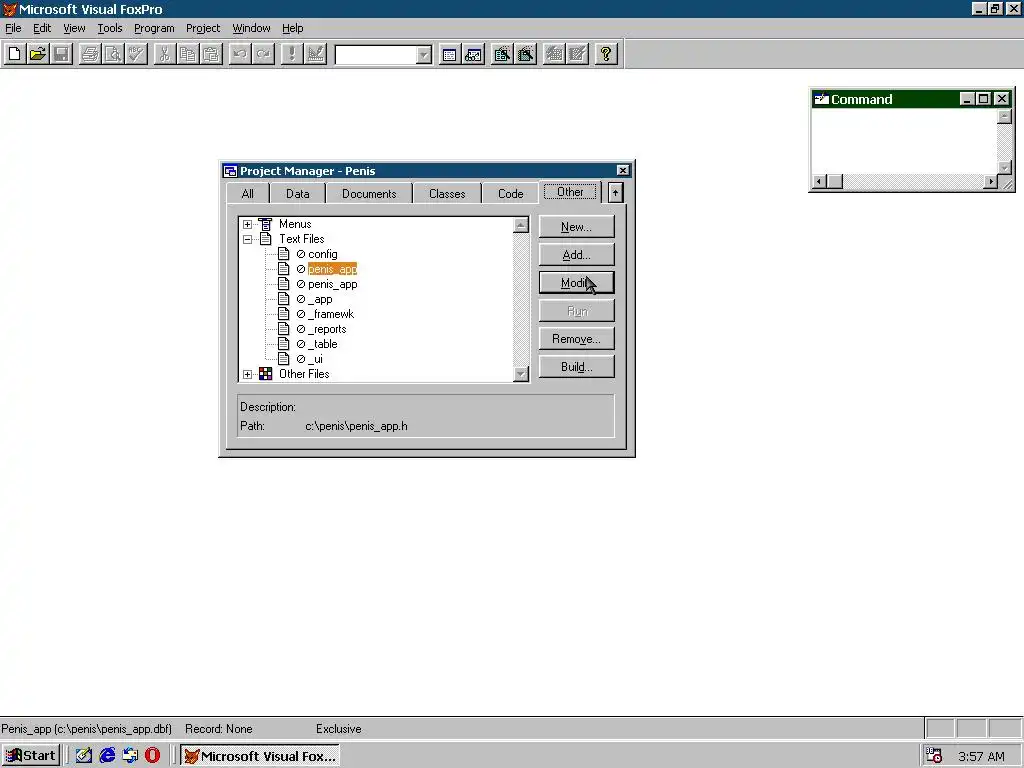
Task: Open the Help menu
Action: click(293, 28)
